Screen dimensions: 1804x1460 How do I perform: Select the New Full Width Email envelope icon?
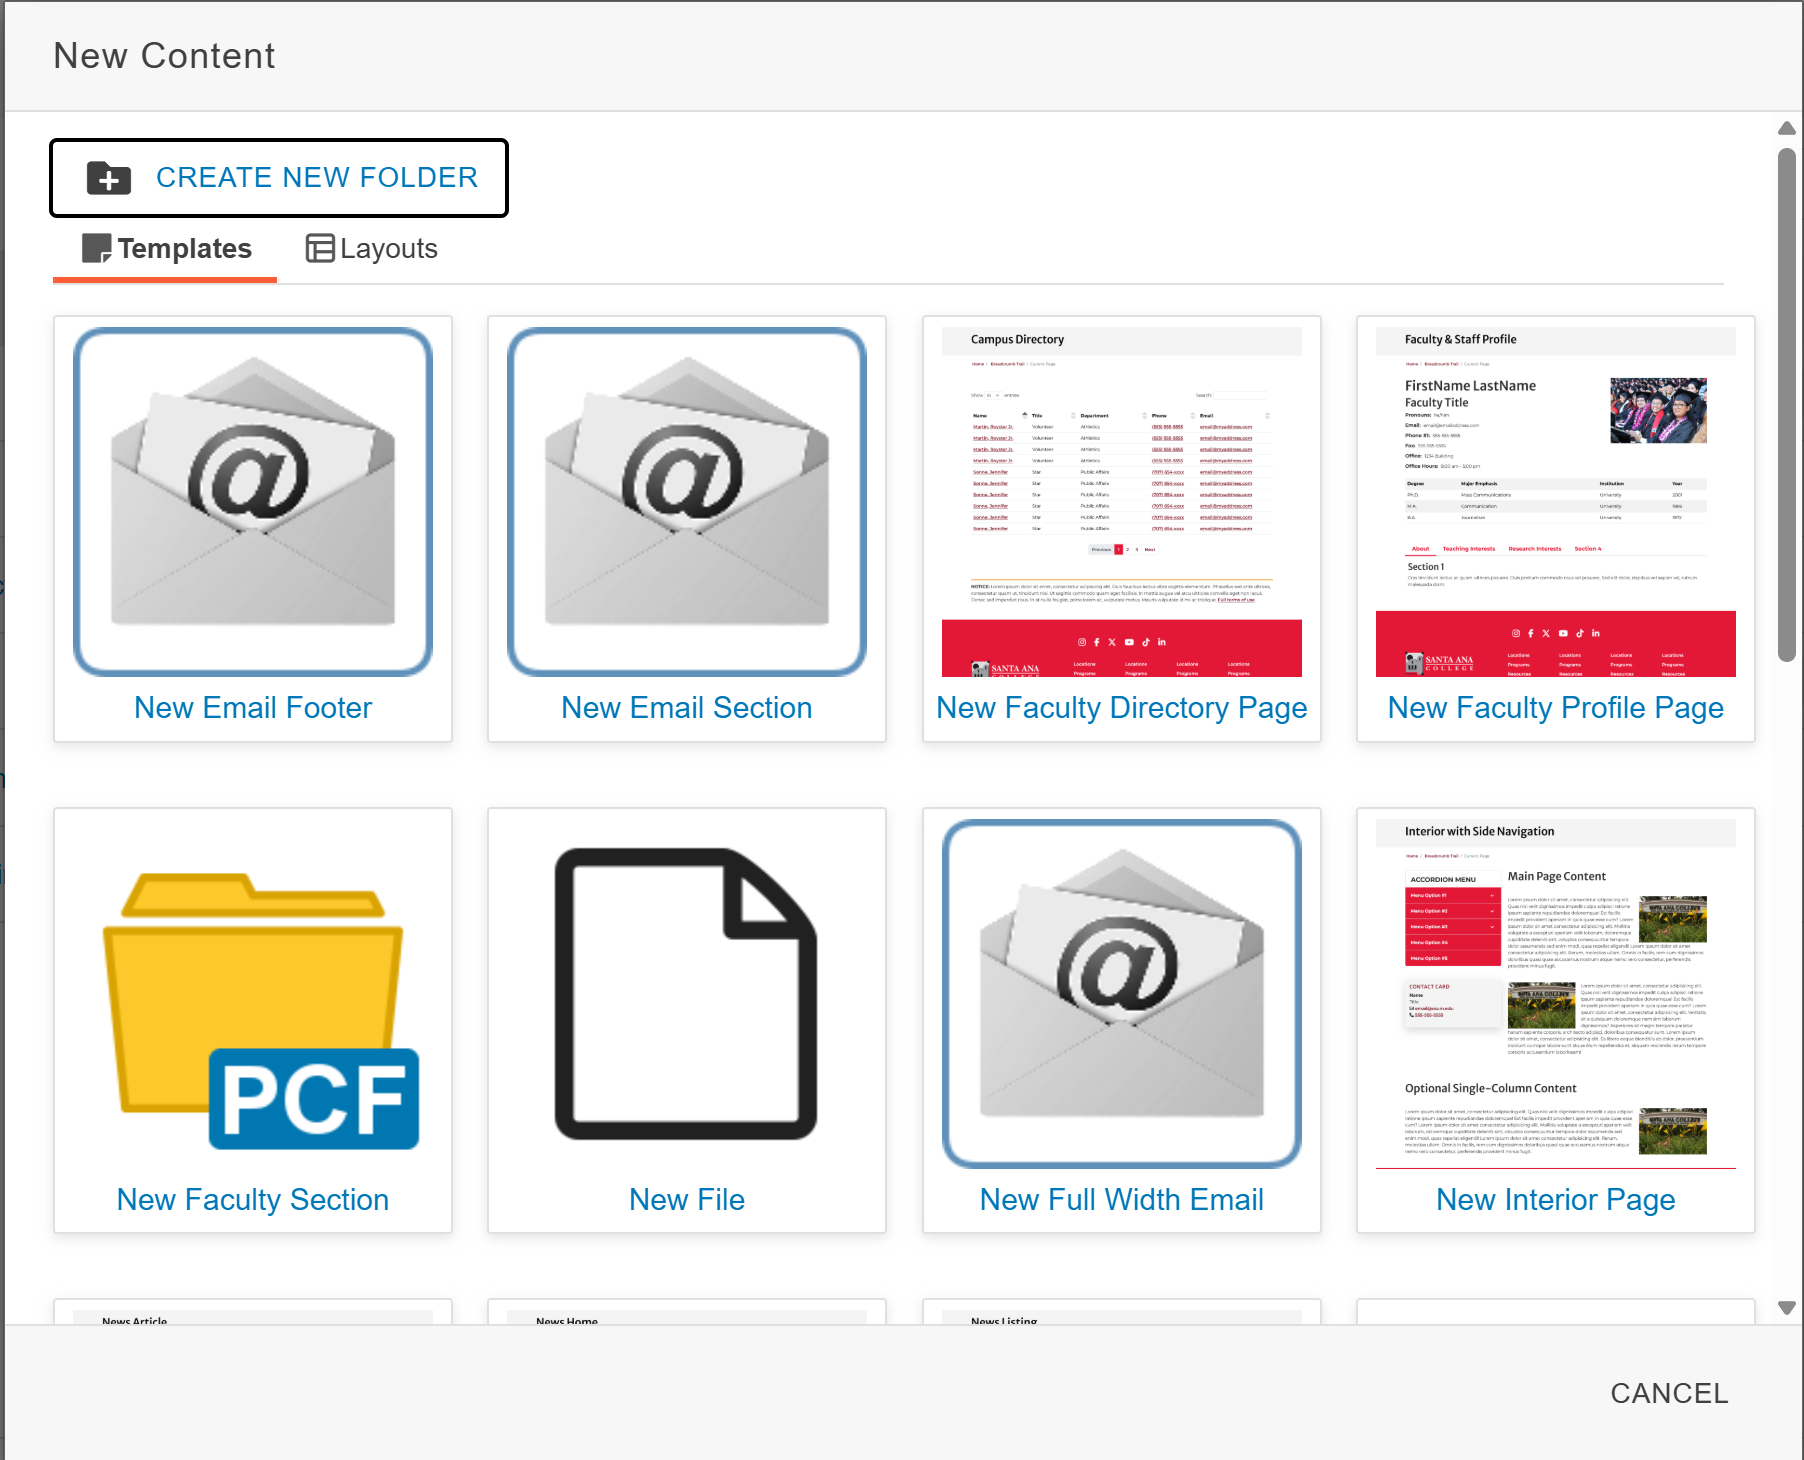click(x=1122, y=994)
